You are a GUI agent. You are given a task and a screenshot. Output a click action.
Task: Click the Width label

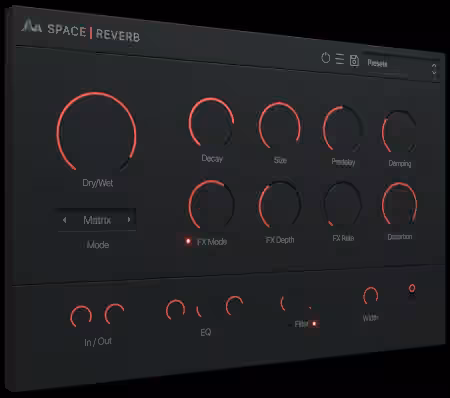(x=370, y=317)
